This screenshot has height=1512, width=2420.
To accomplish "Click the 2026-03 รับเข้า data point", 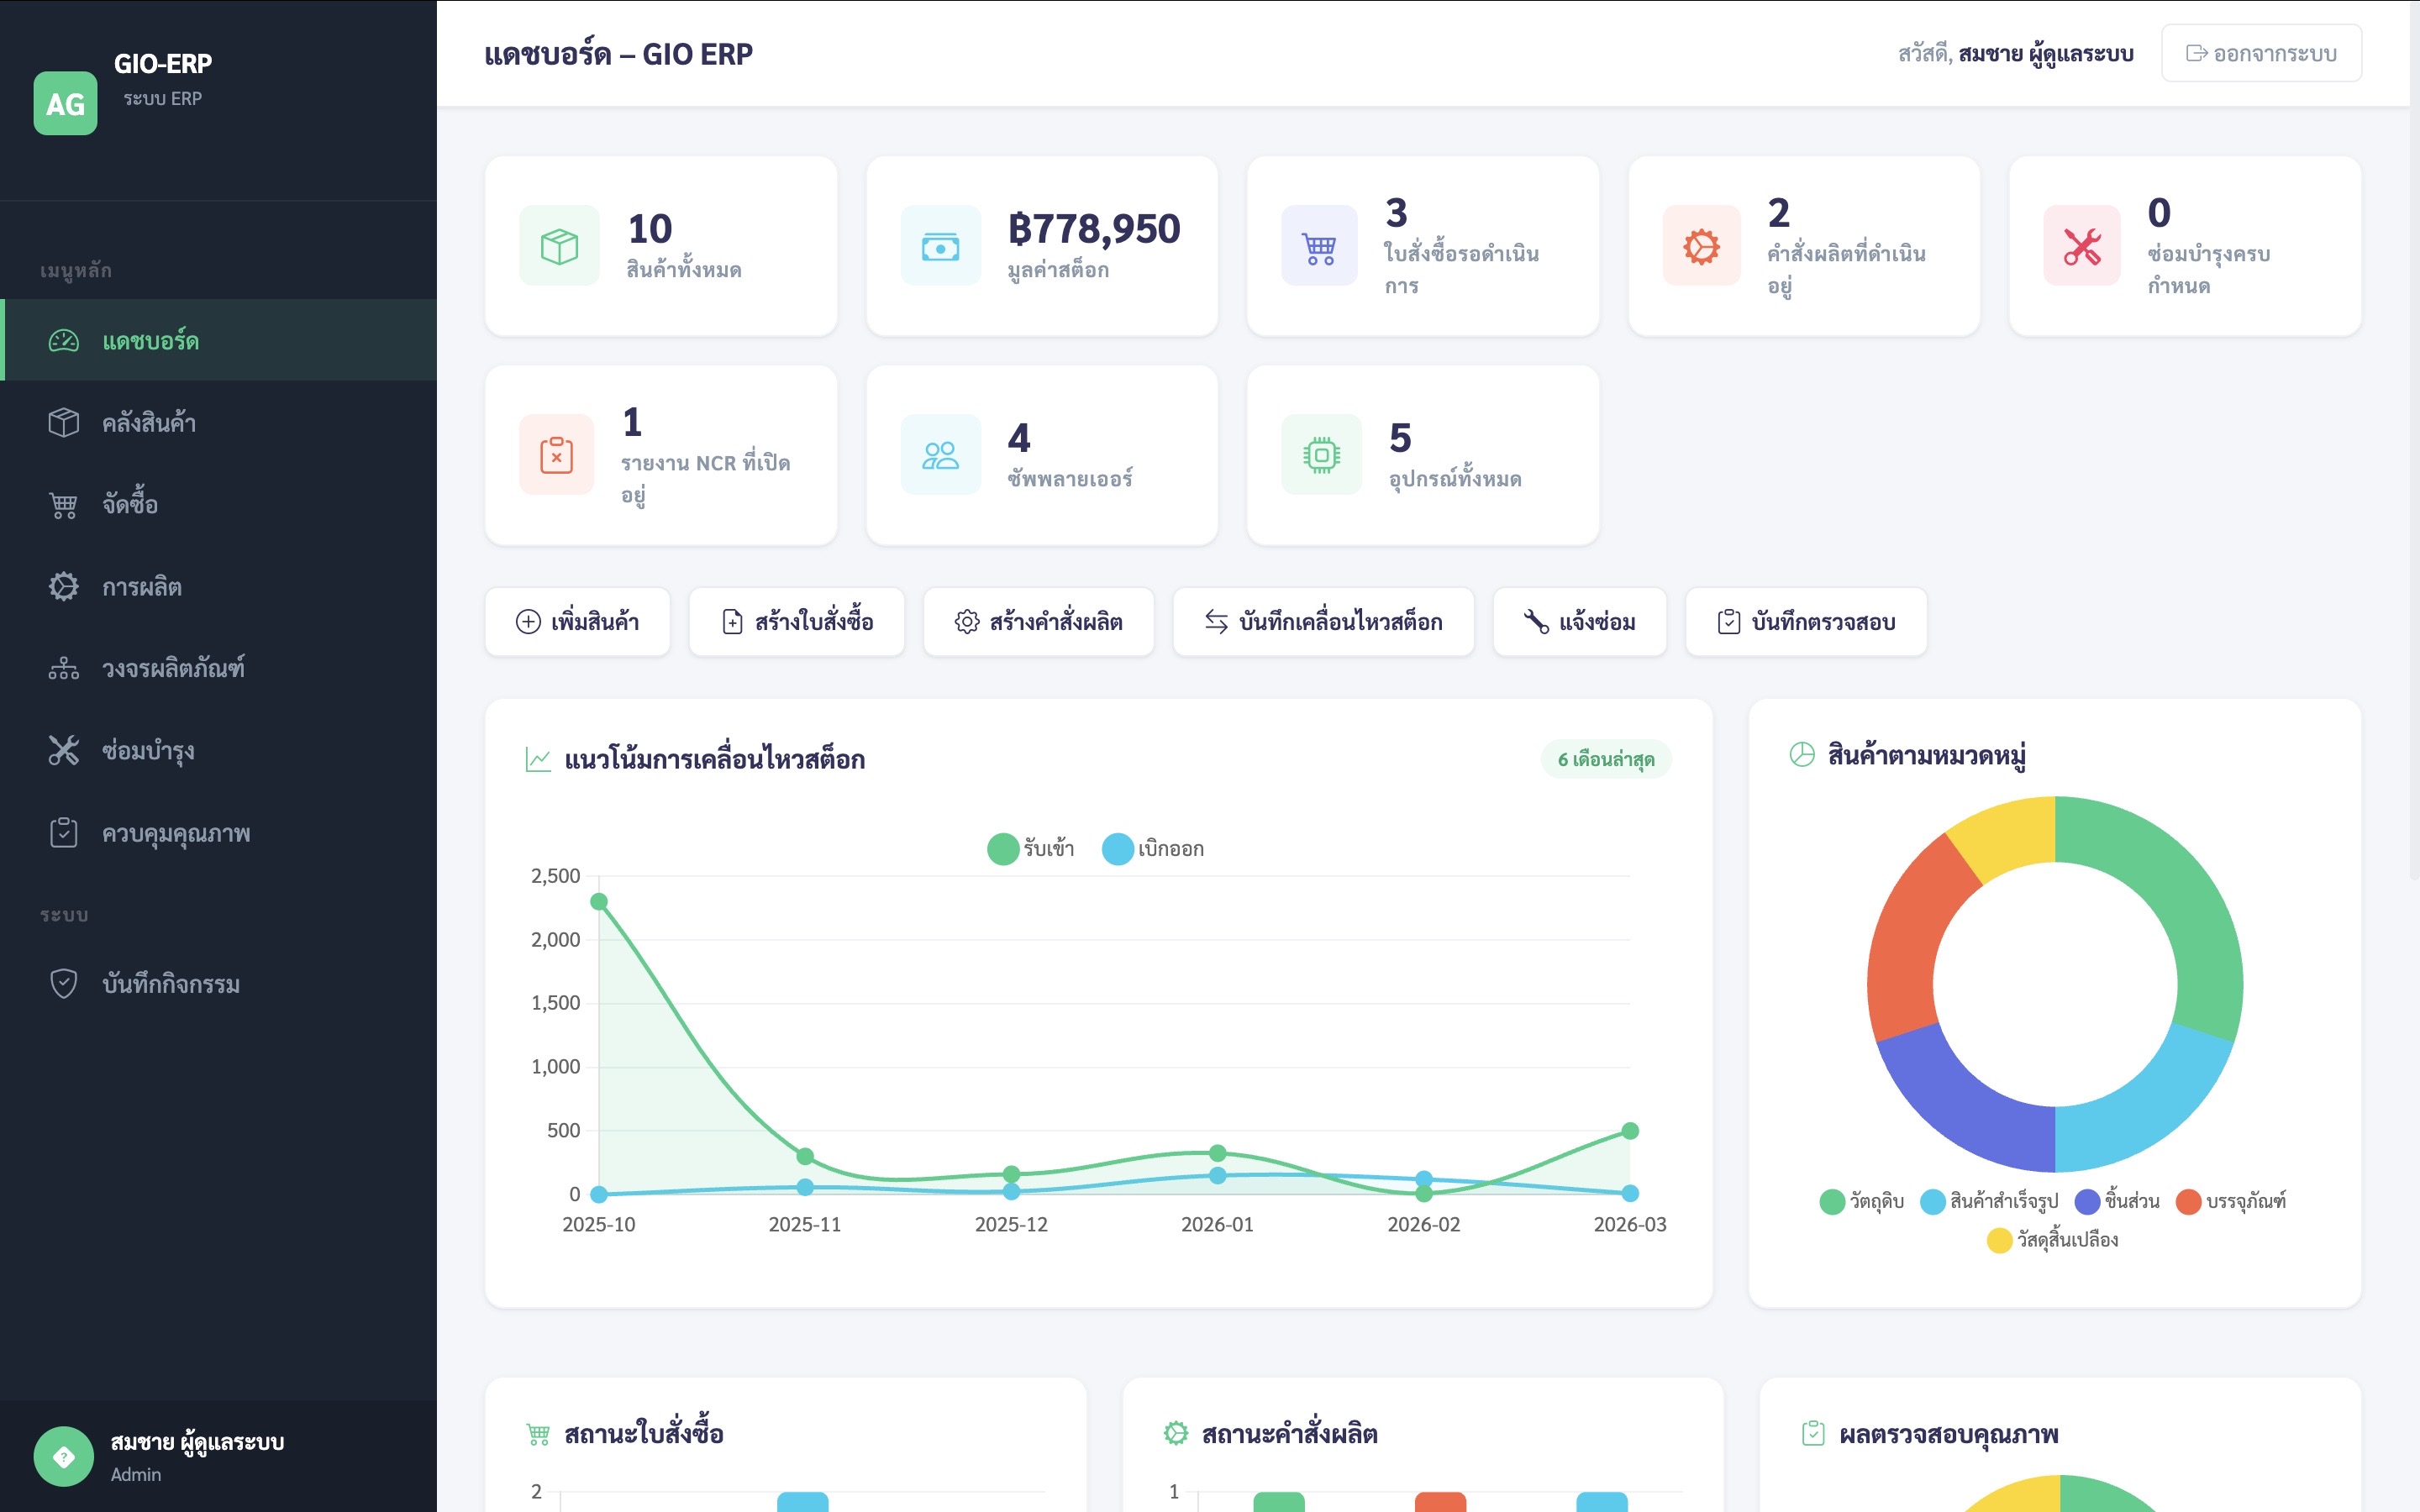I will [x=1630, y=1131].
